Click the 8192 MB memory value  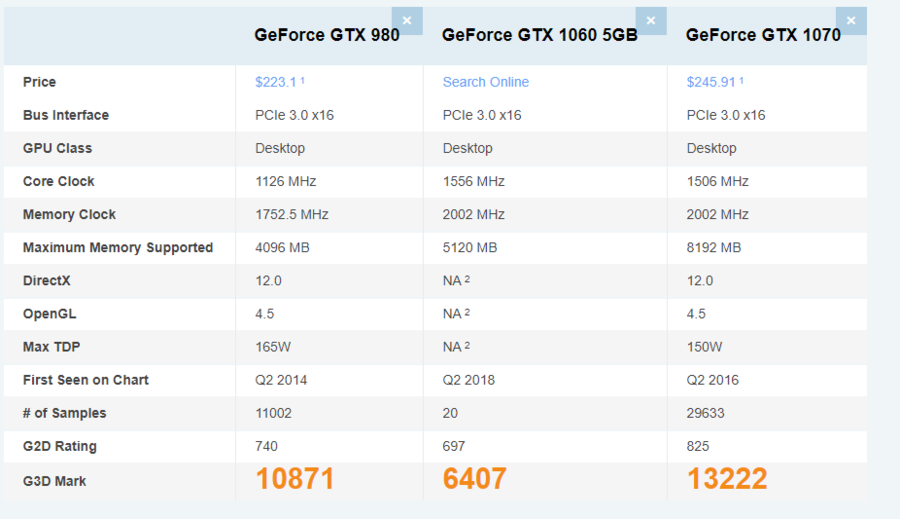[x=714, y=247]
